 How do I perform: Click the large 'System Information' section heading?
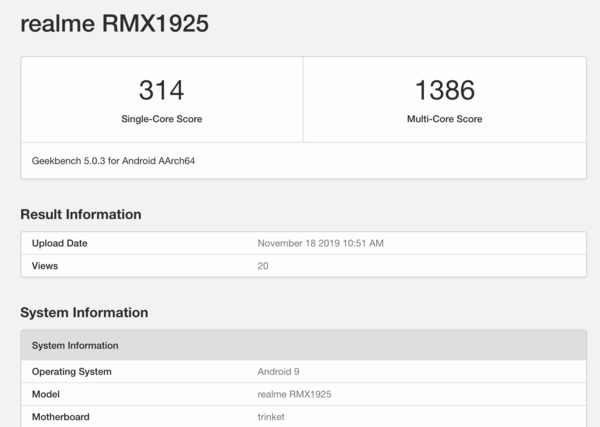(84, 313)
